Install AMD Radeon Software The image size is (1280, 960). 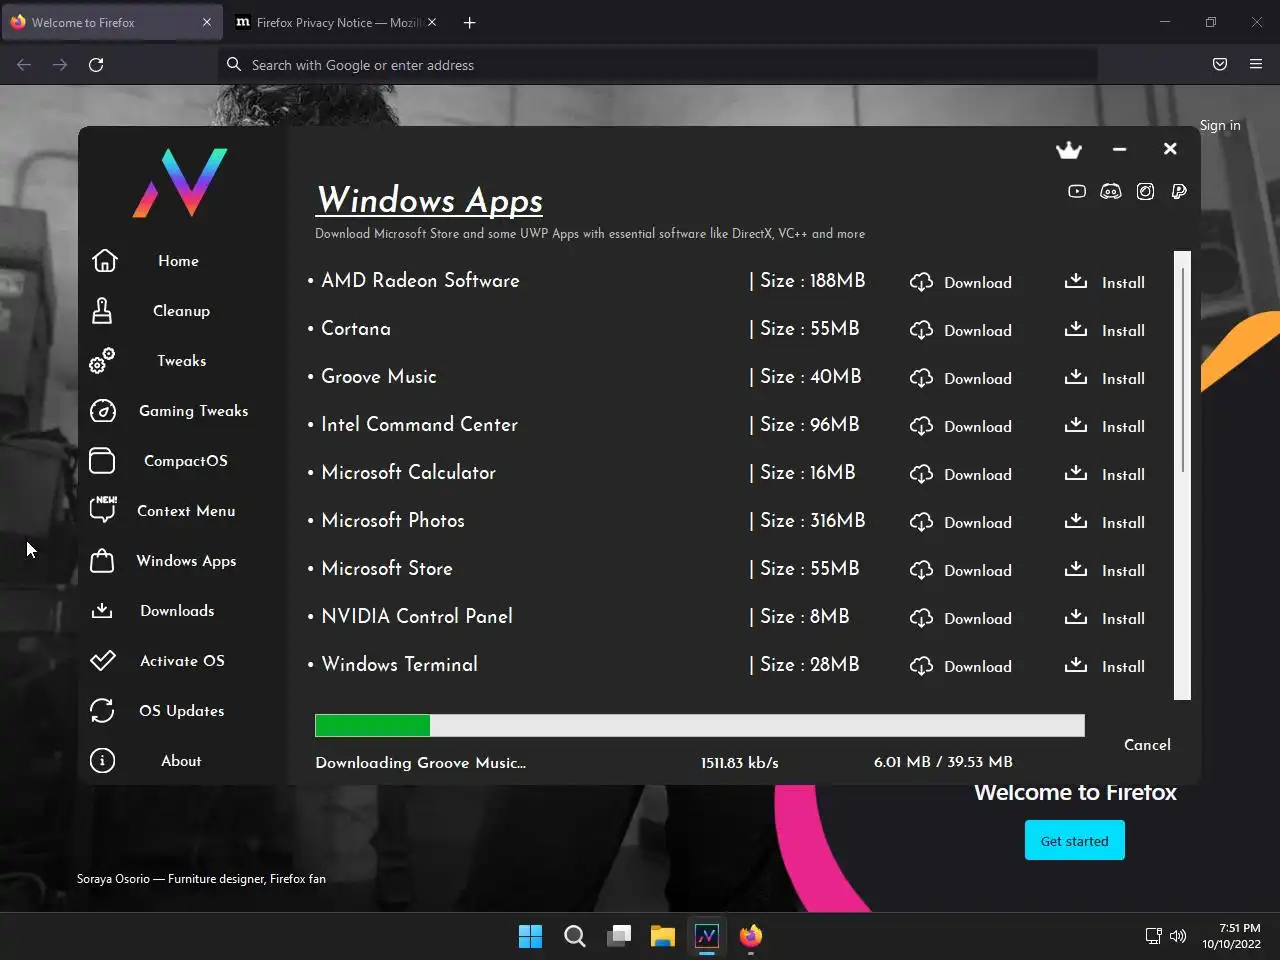click(x=1104, y=282)
